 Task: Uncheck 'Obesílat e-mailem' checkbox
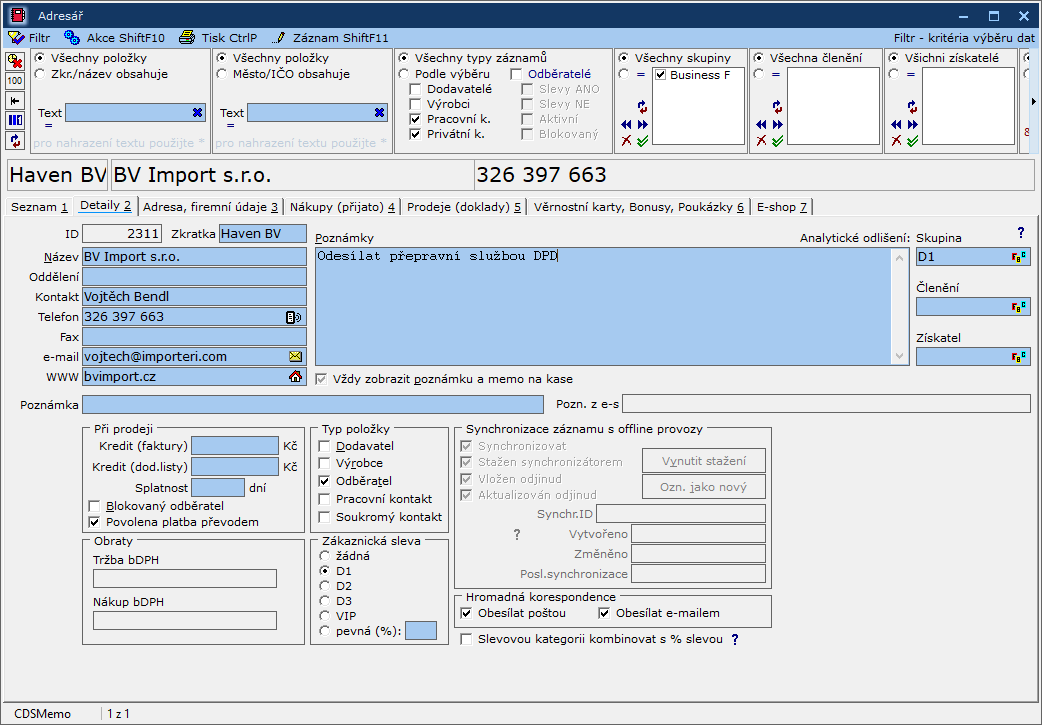604,613
